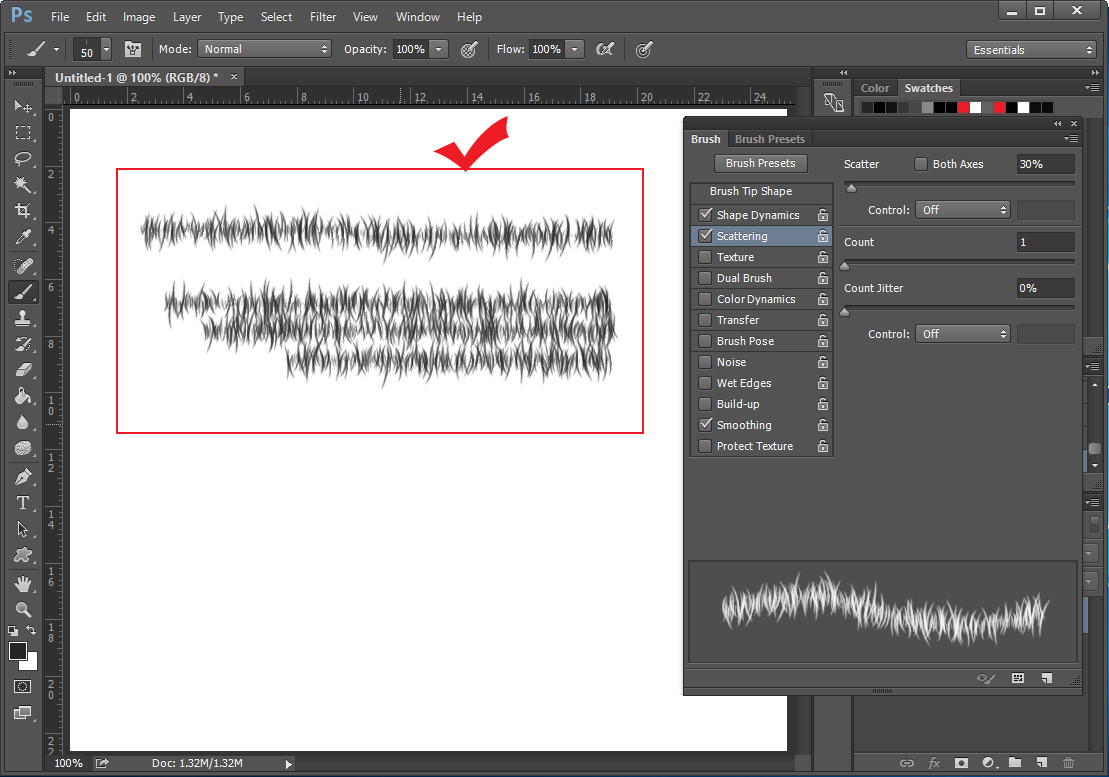The height and width of the screenshot is (777, 1109).
Task: Select the Pen tool
Action: pos(23,477)
